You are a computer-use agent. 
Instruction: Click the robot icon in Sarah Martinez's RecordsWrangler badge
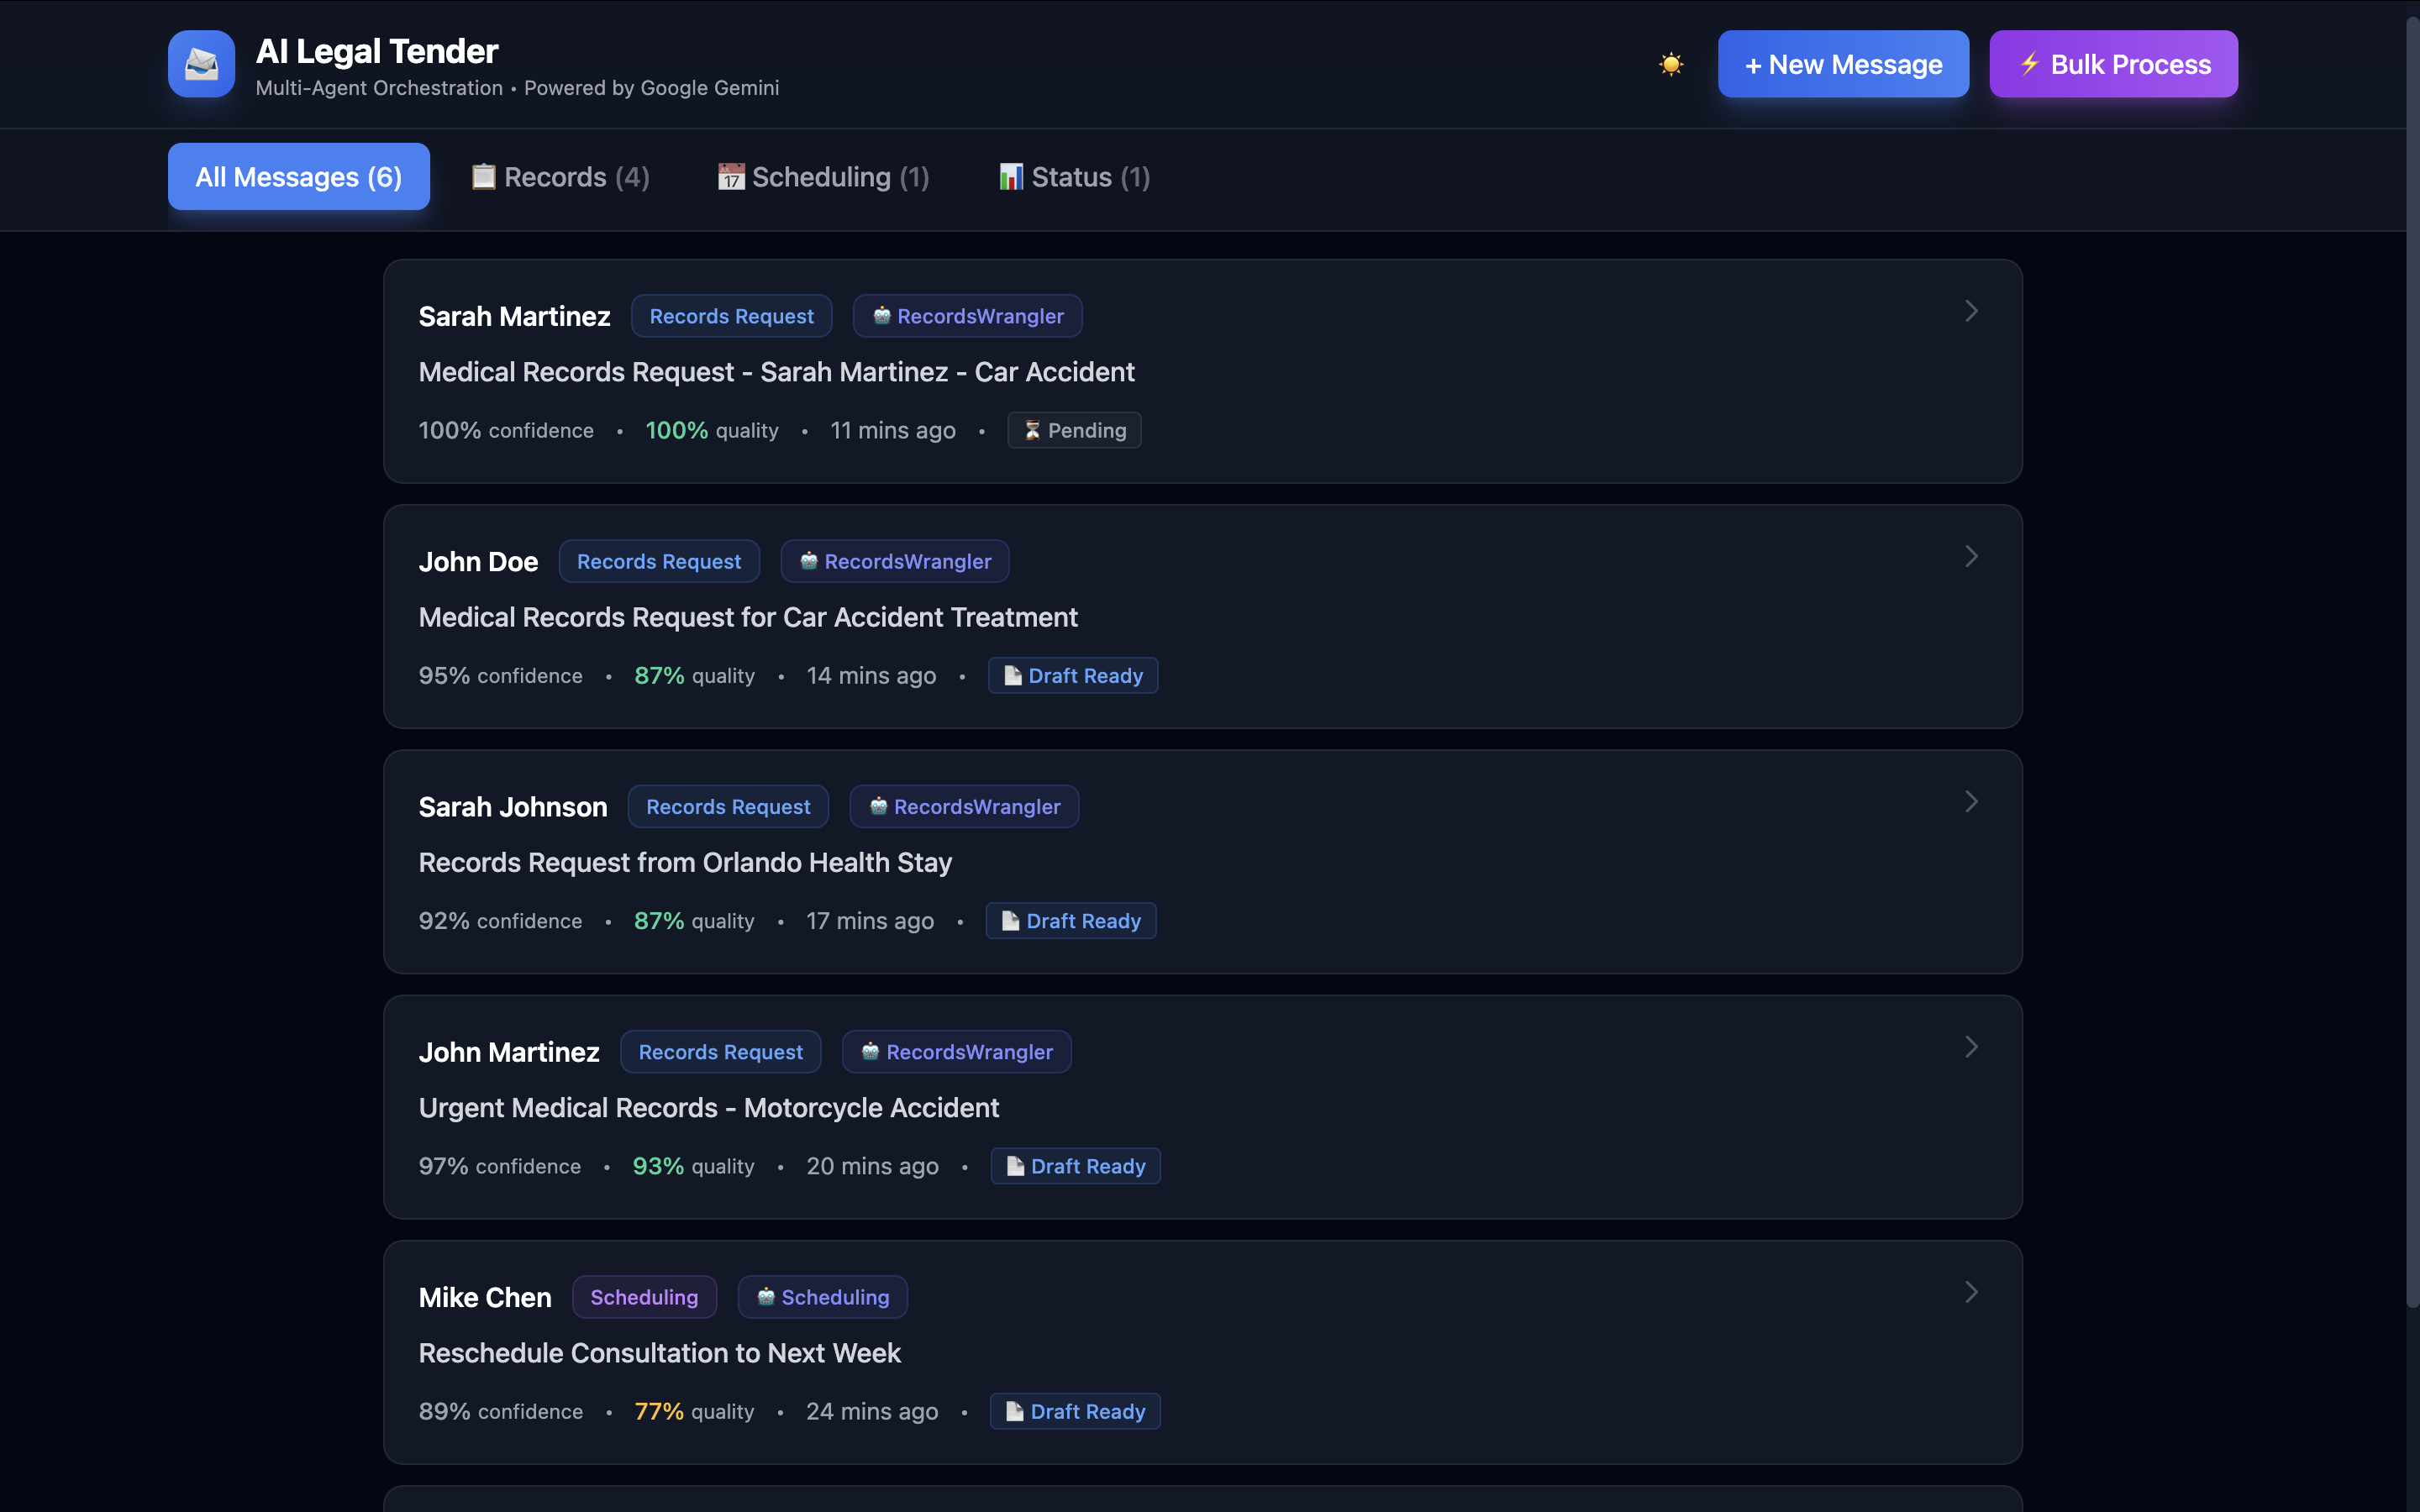881,316
